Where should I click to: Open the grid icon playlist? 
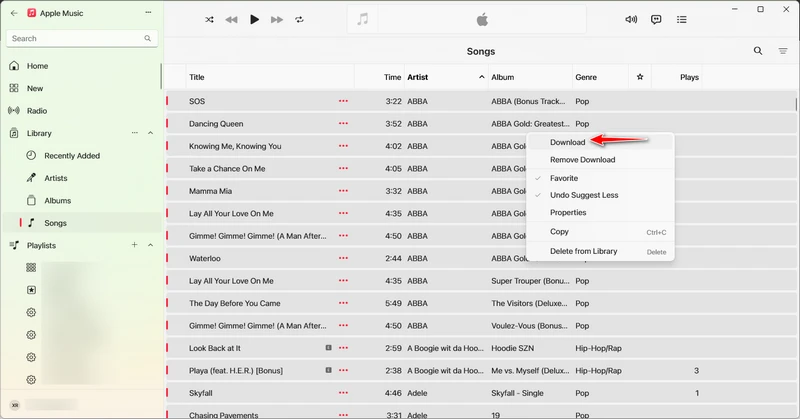coord(31,267)
